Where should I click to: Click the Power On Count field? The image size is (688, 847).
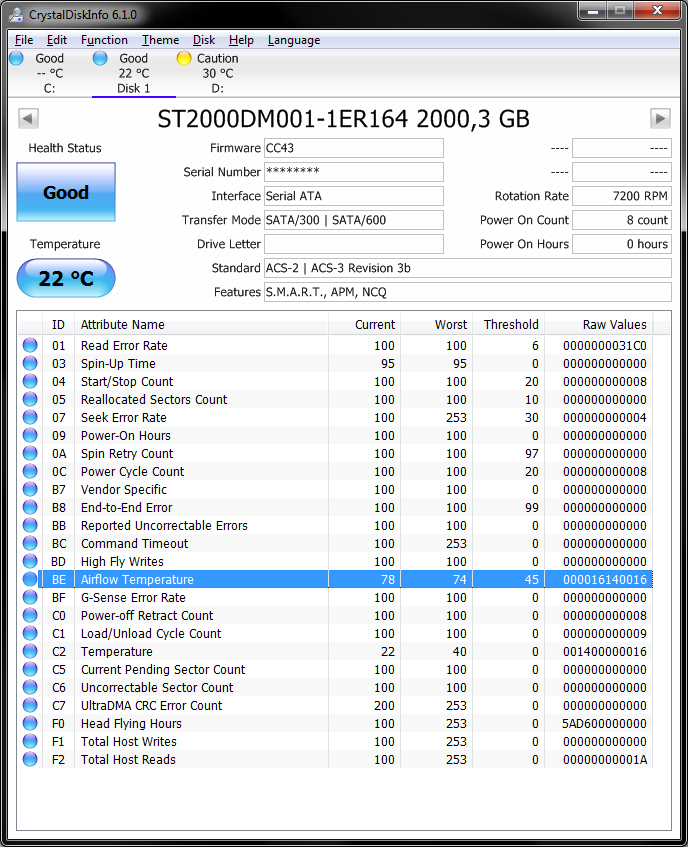[x=622, y=220]
